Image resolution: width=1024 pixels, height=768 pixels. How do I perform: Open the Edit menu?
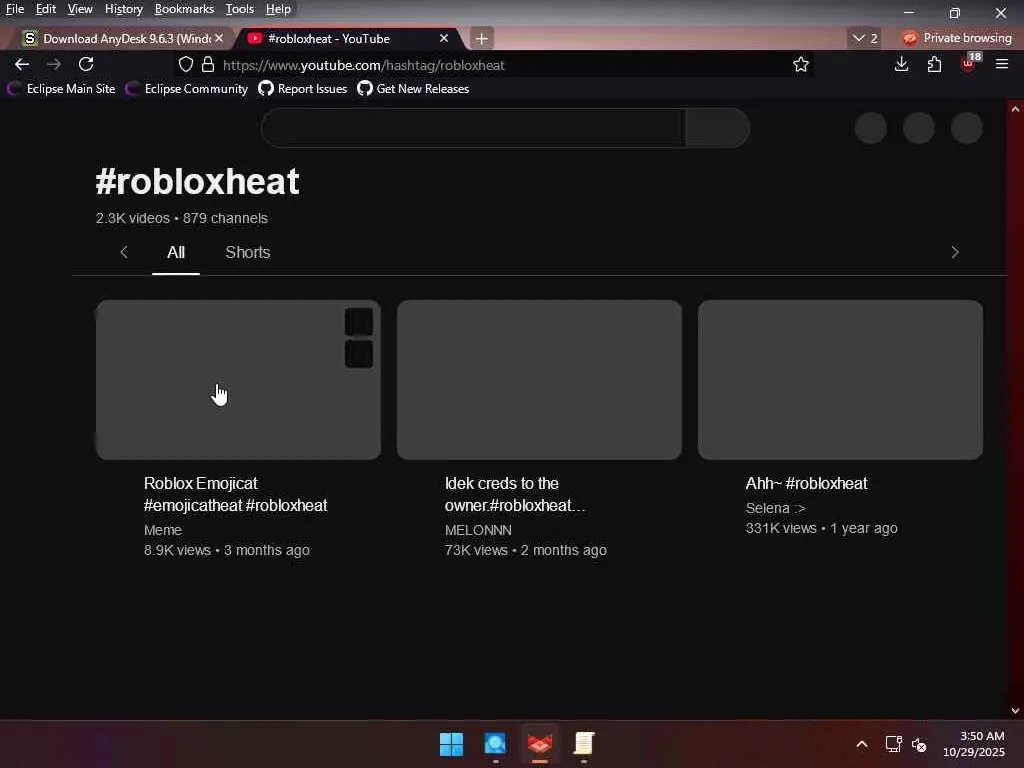[x=46, y=9]
